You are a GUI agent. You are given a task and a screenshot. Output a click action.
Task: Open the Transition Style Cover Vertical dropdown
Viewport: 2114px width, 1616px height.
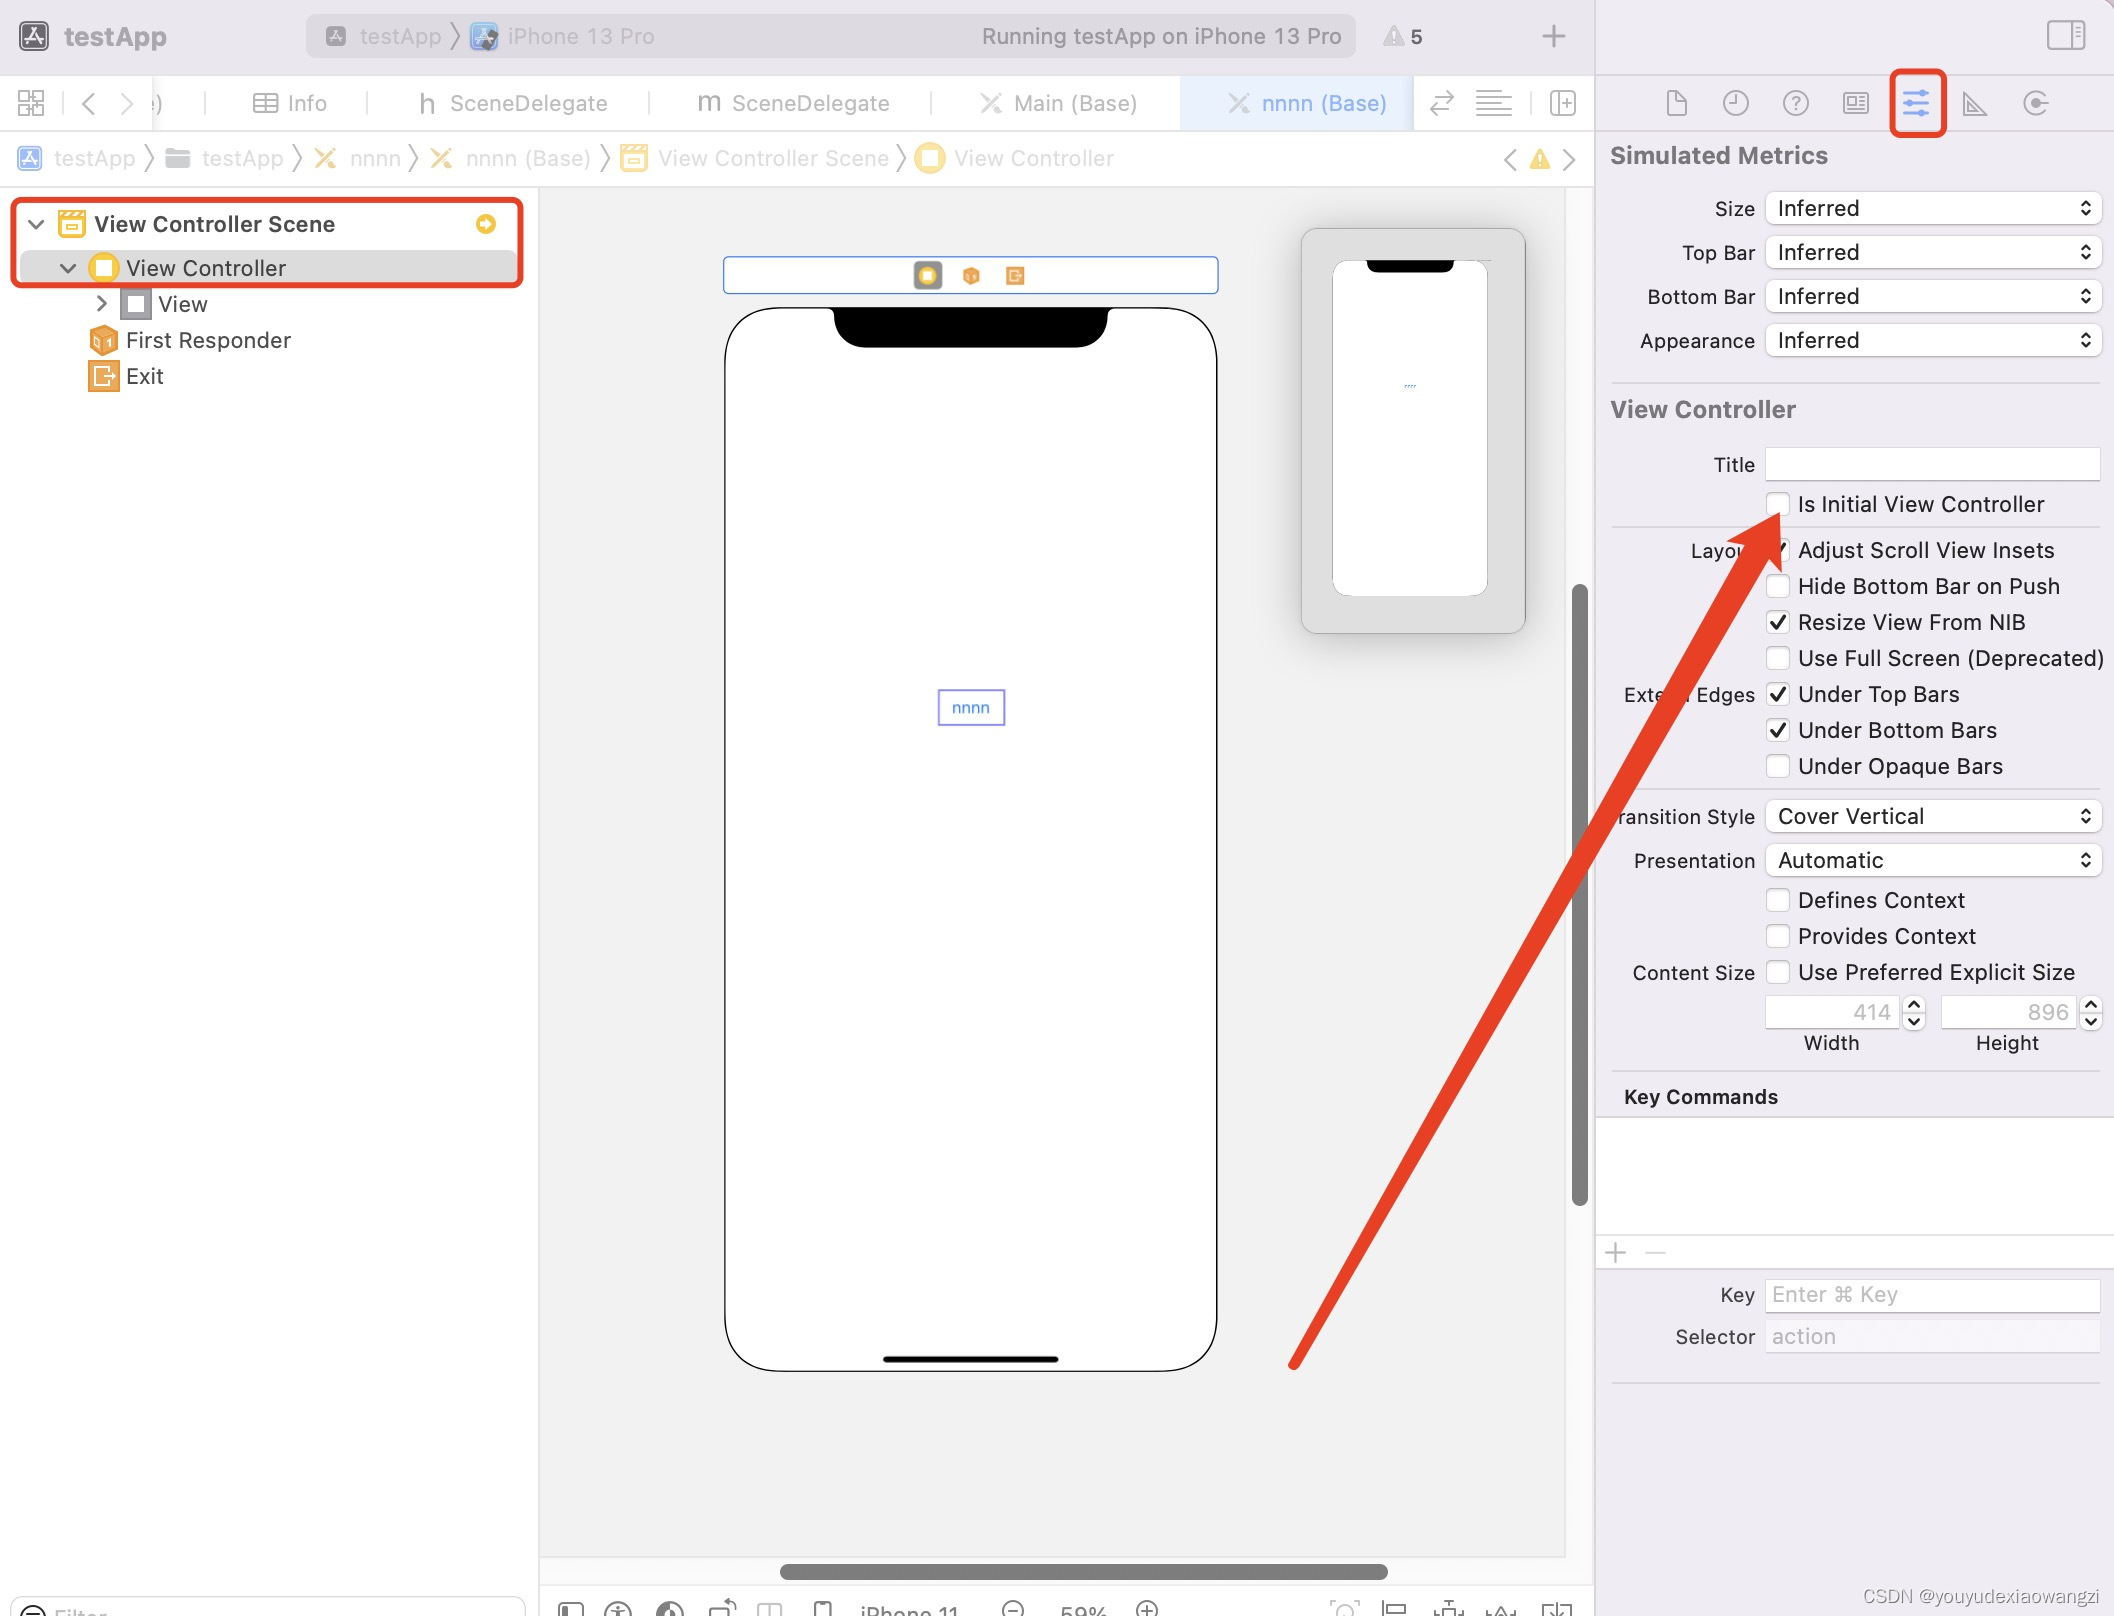click(1932, 816)
